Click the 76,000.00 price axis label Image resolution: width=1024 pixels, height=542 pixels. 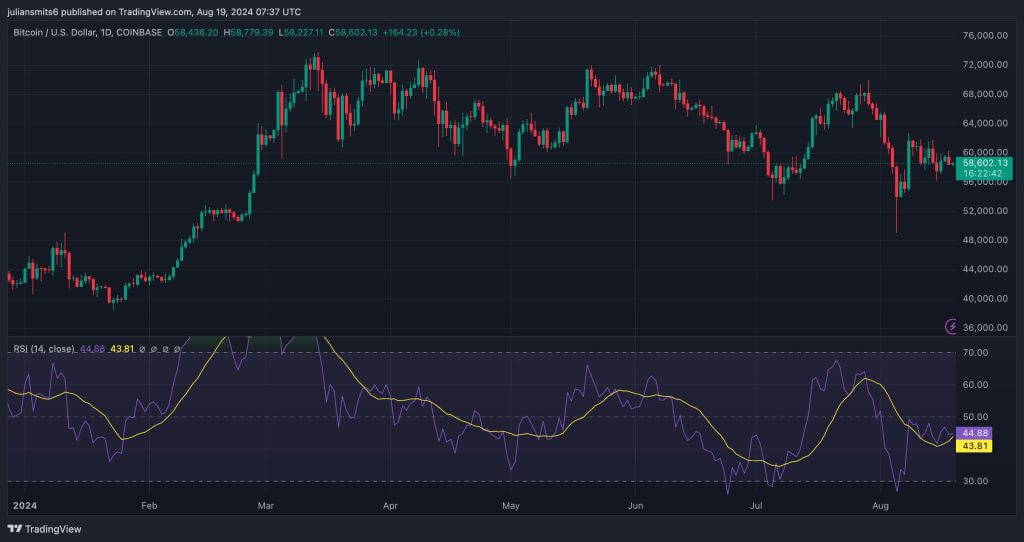pos(984,36)
